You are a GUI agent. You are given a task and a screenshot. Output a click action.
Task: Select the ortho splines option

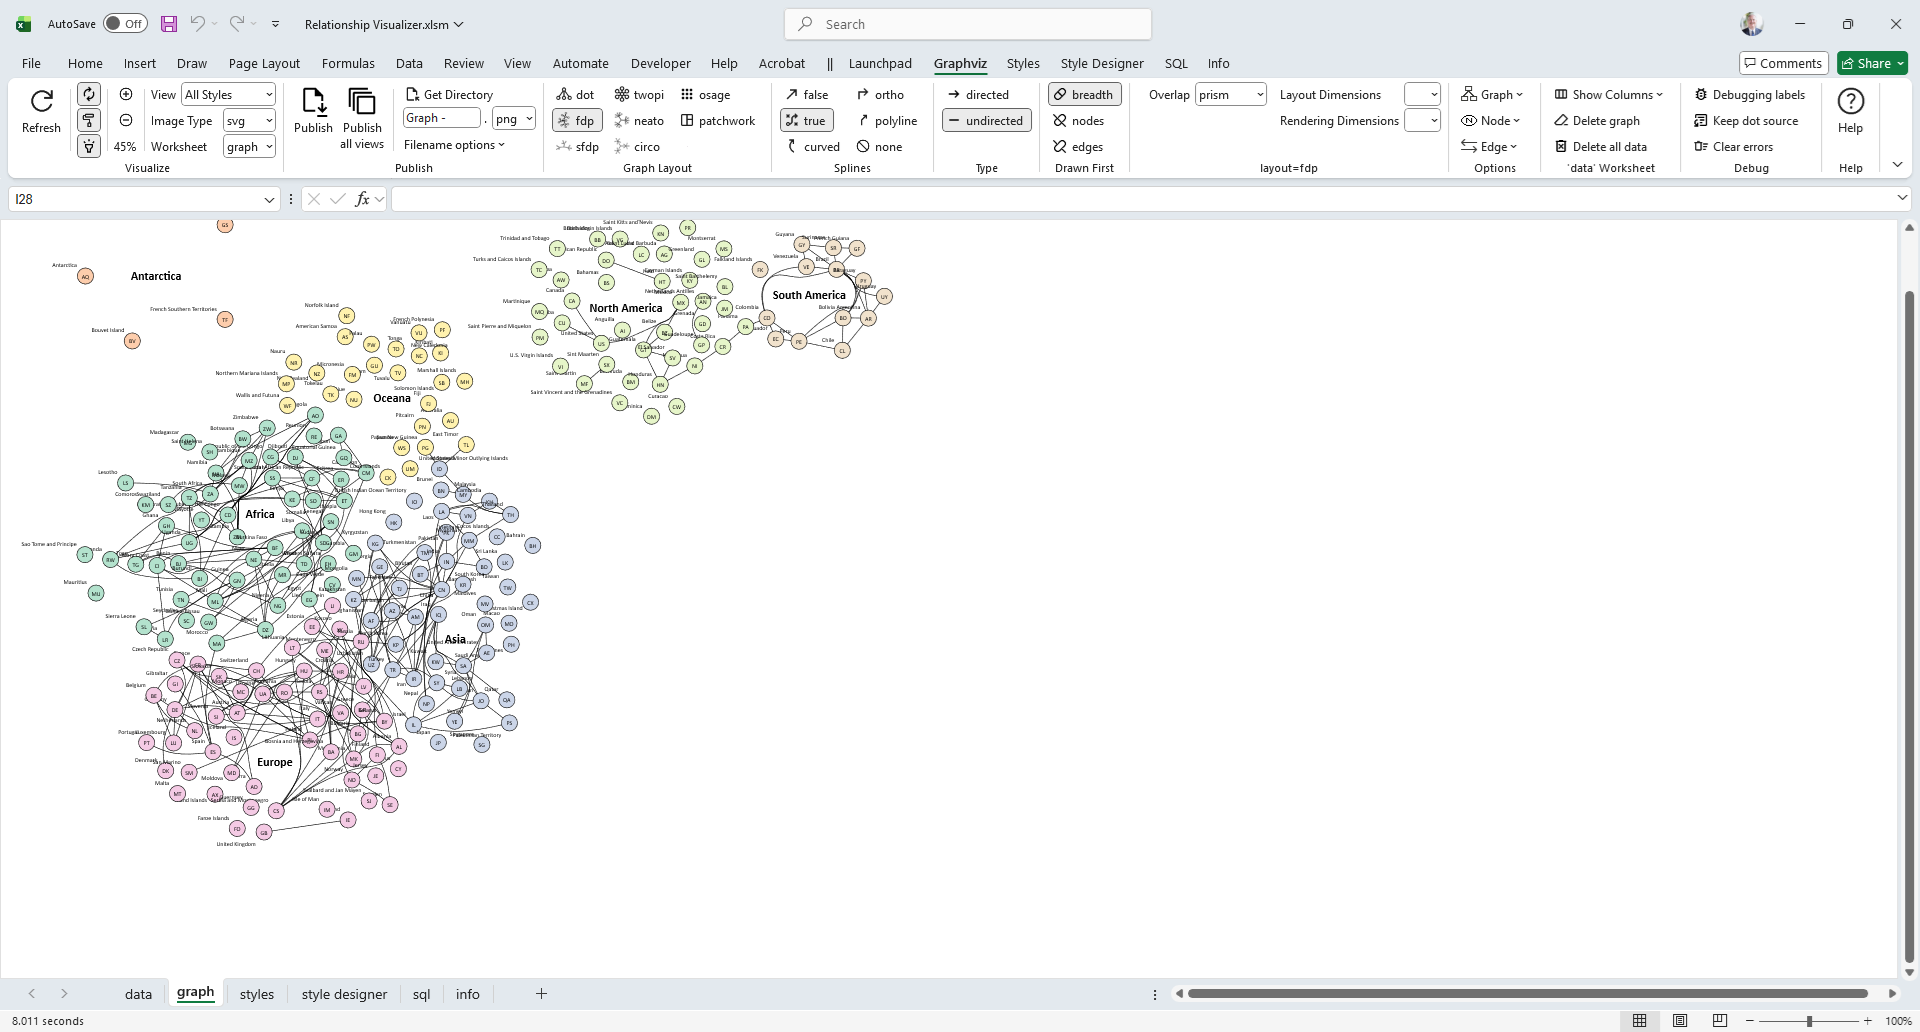[x=880, y=95]
